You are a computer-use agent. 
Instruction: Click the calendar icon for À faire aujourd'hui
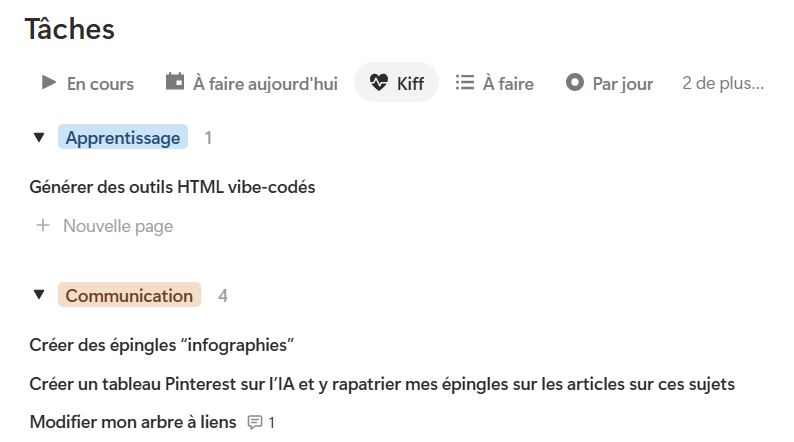click(175, 82)
